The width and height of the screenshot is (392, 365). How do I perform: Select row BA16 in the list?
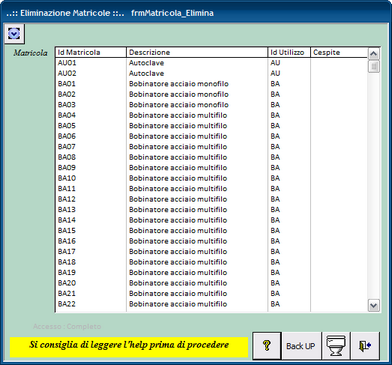coord(211,241)
